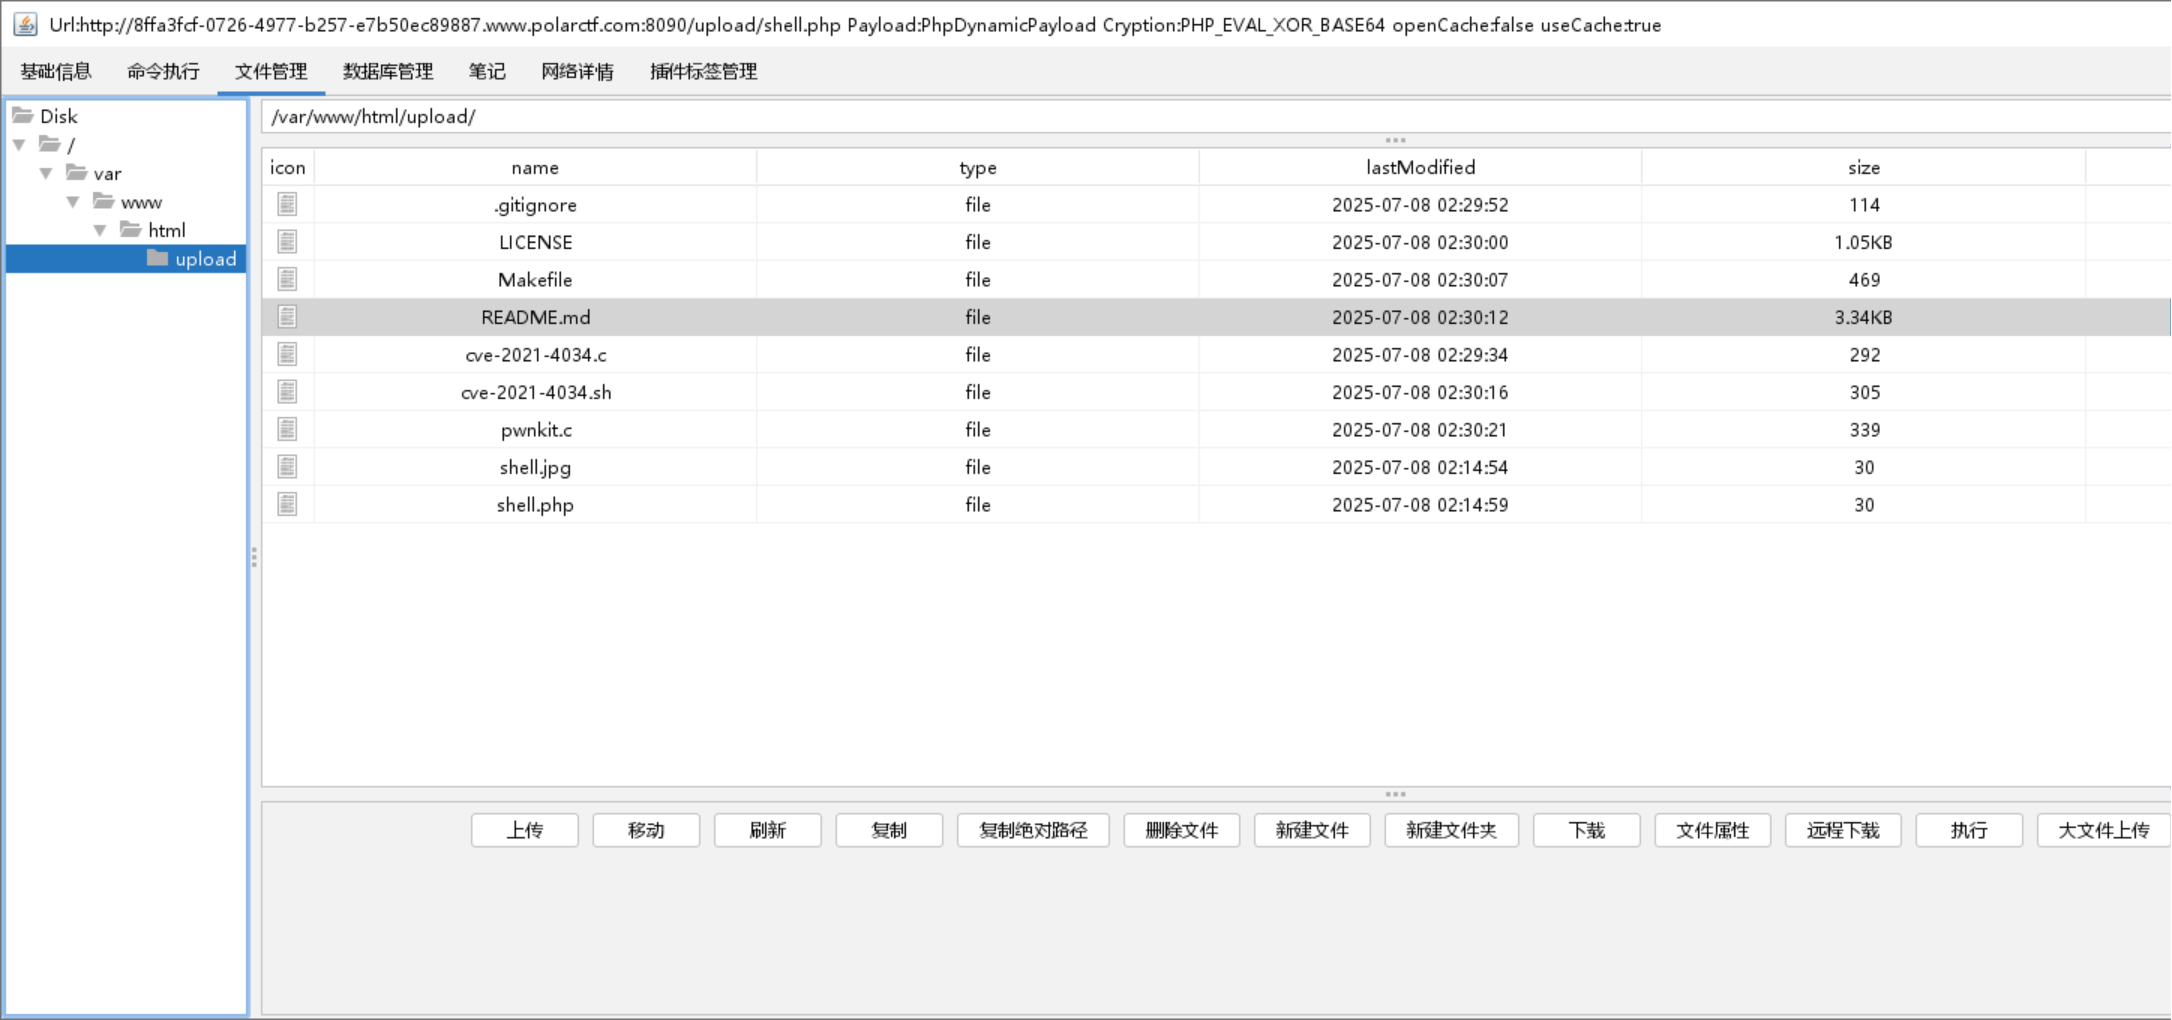Sort by the name column header
Viewport: 2172px width, 1020px height.
tap(535, 167)
